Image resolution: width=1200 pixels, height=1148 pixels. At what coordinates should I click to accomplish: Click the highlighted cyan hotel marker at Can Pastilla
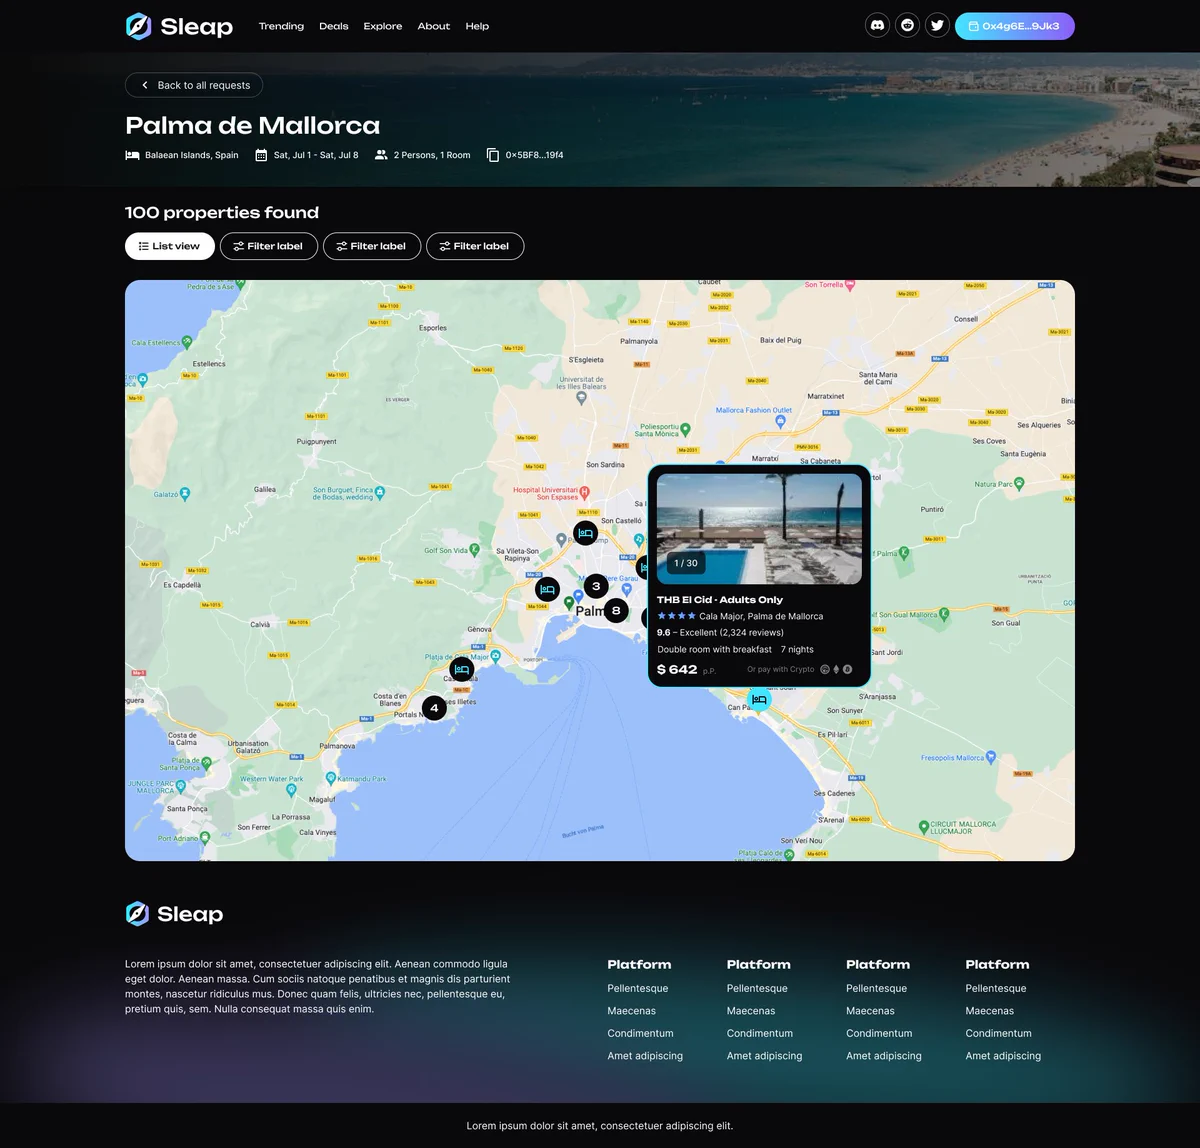click(759, 700)
